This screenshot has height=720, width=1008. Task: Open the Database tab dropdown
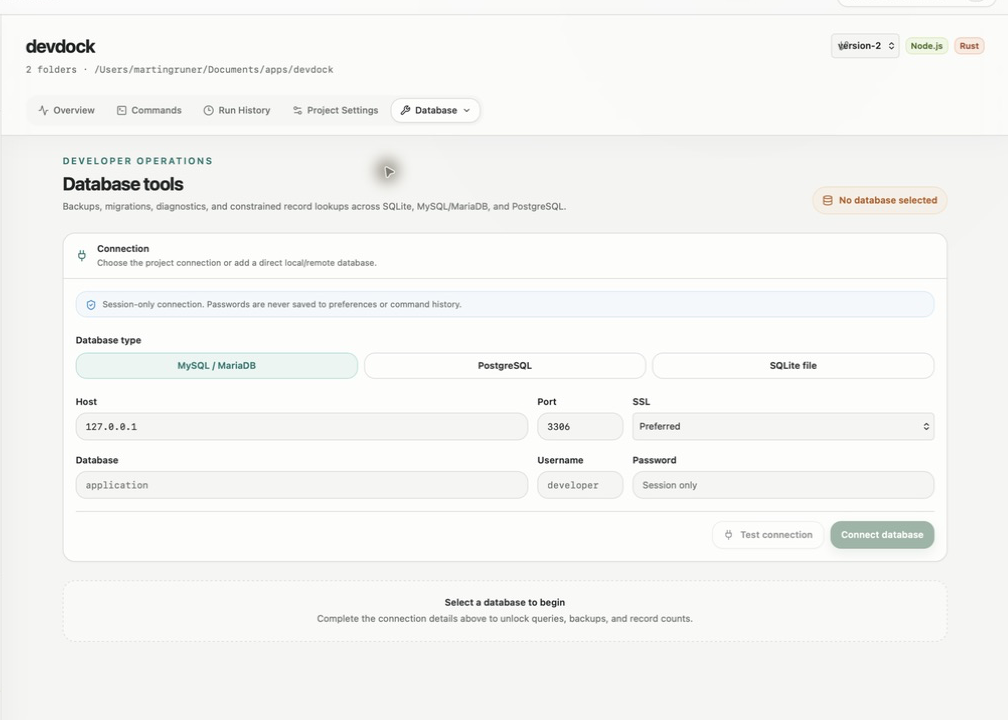[x=435, y=111]
